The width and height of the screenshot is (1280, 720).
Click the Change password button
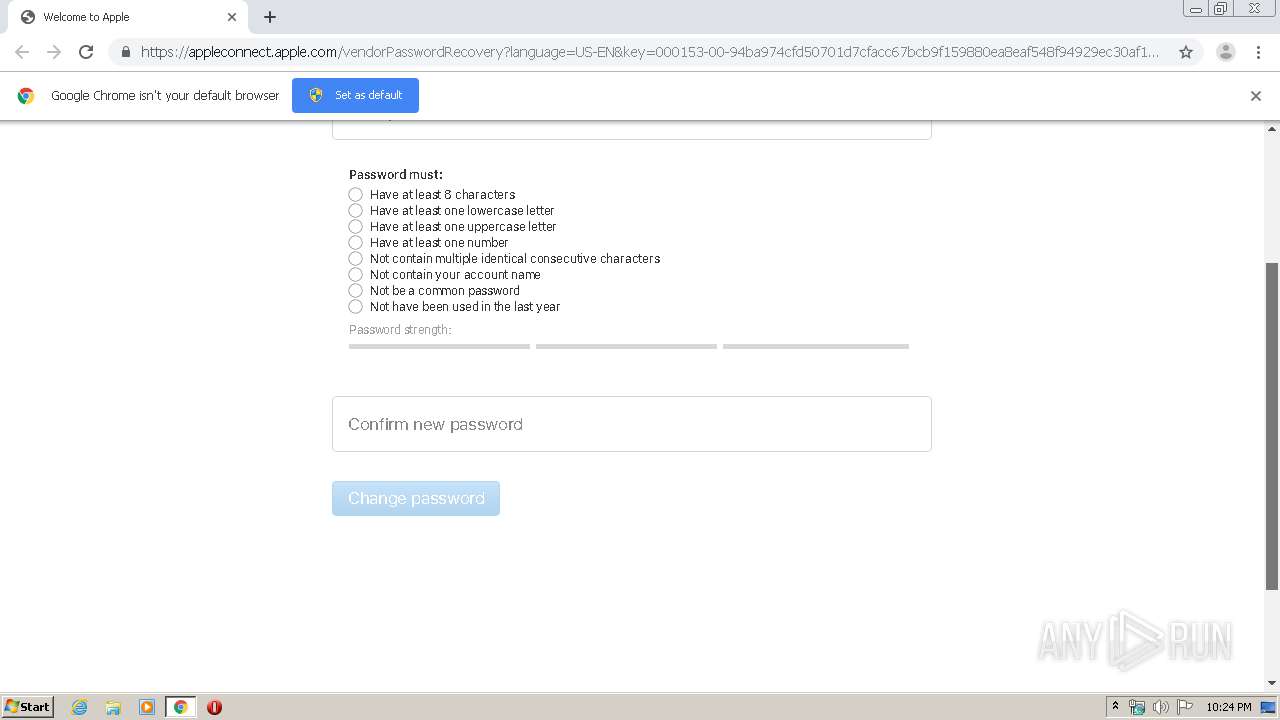coord(416,498)
